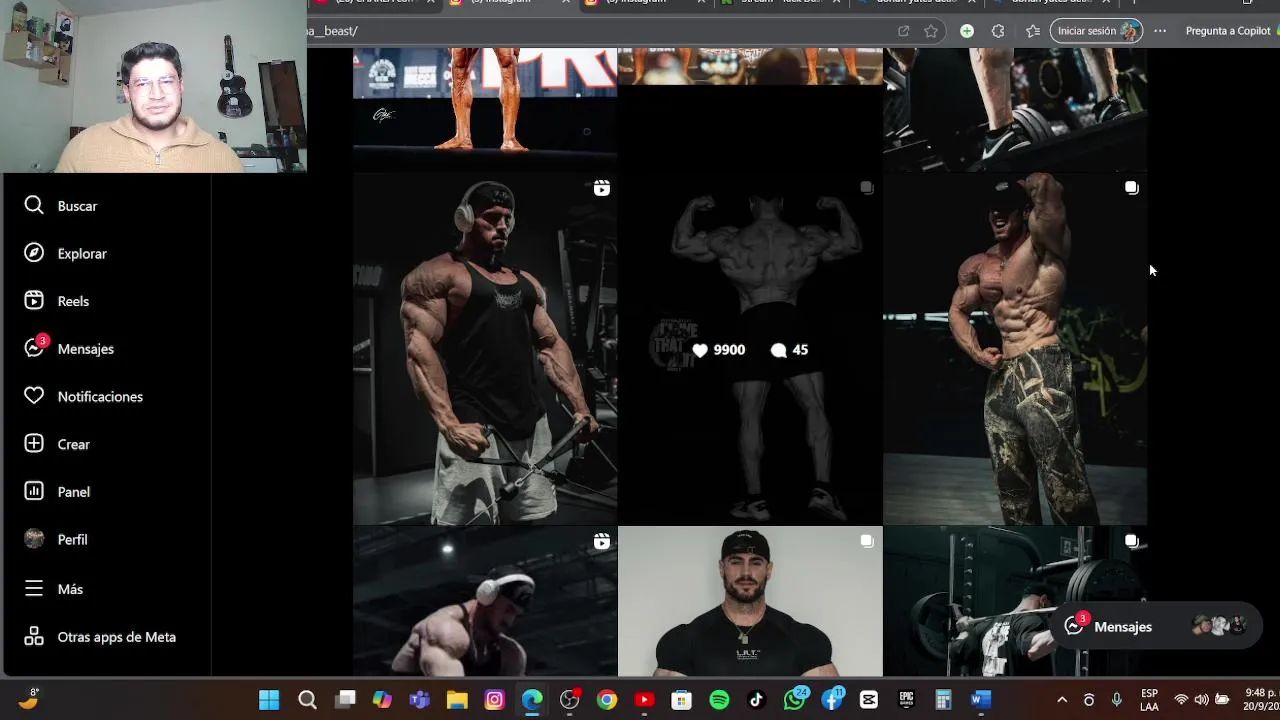Open the Instagram app on the taskbar
1280x720 pixels.
tap(494, 700)
